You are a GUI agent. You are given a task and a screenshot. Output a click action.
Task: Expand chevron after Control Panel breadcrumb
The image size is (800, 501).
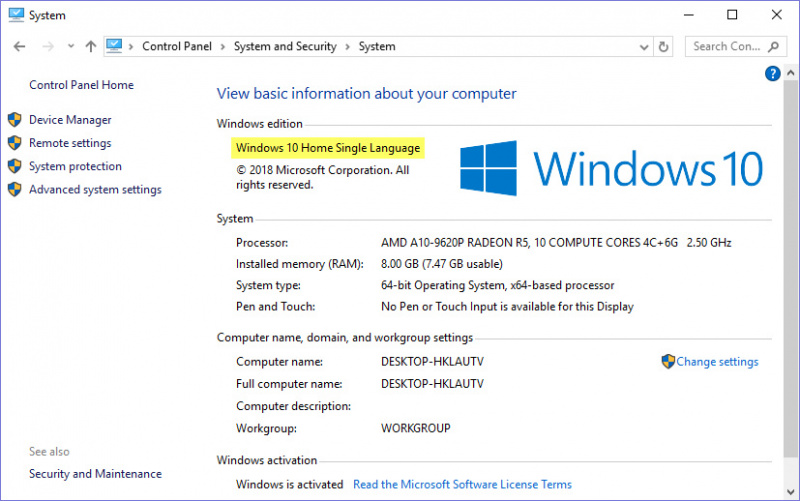tap(222, 47)
